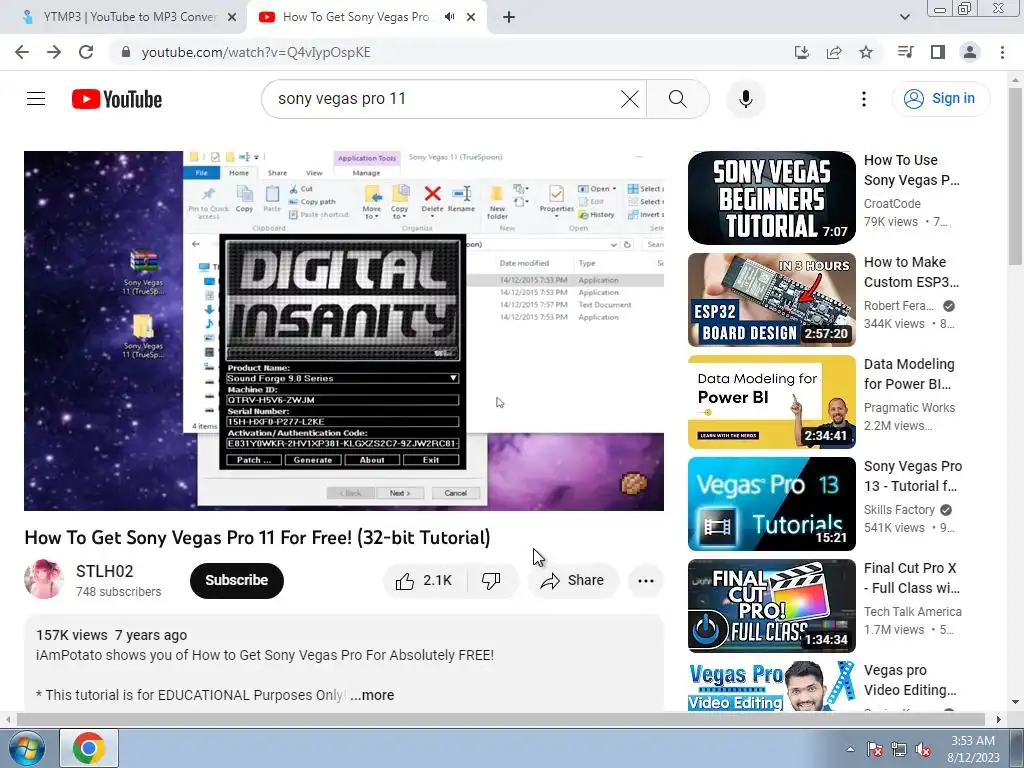Expand the description with ...more
Screen dimensions: 1024x768
[x=372, y=695]
